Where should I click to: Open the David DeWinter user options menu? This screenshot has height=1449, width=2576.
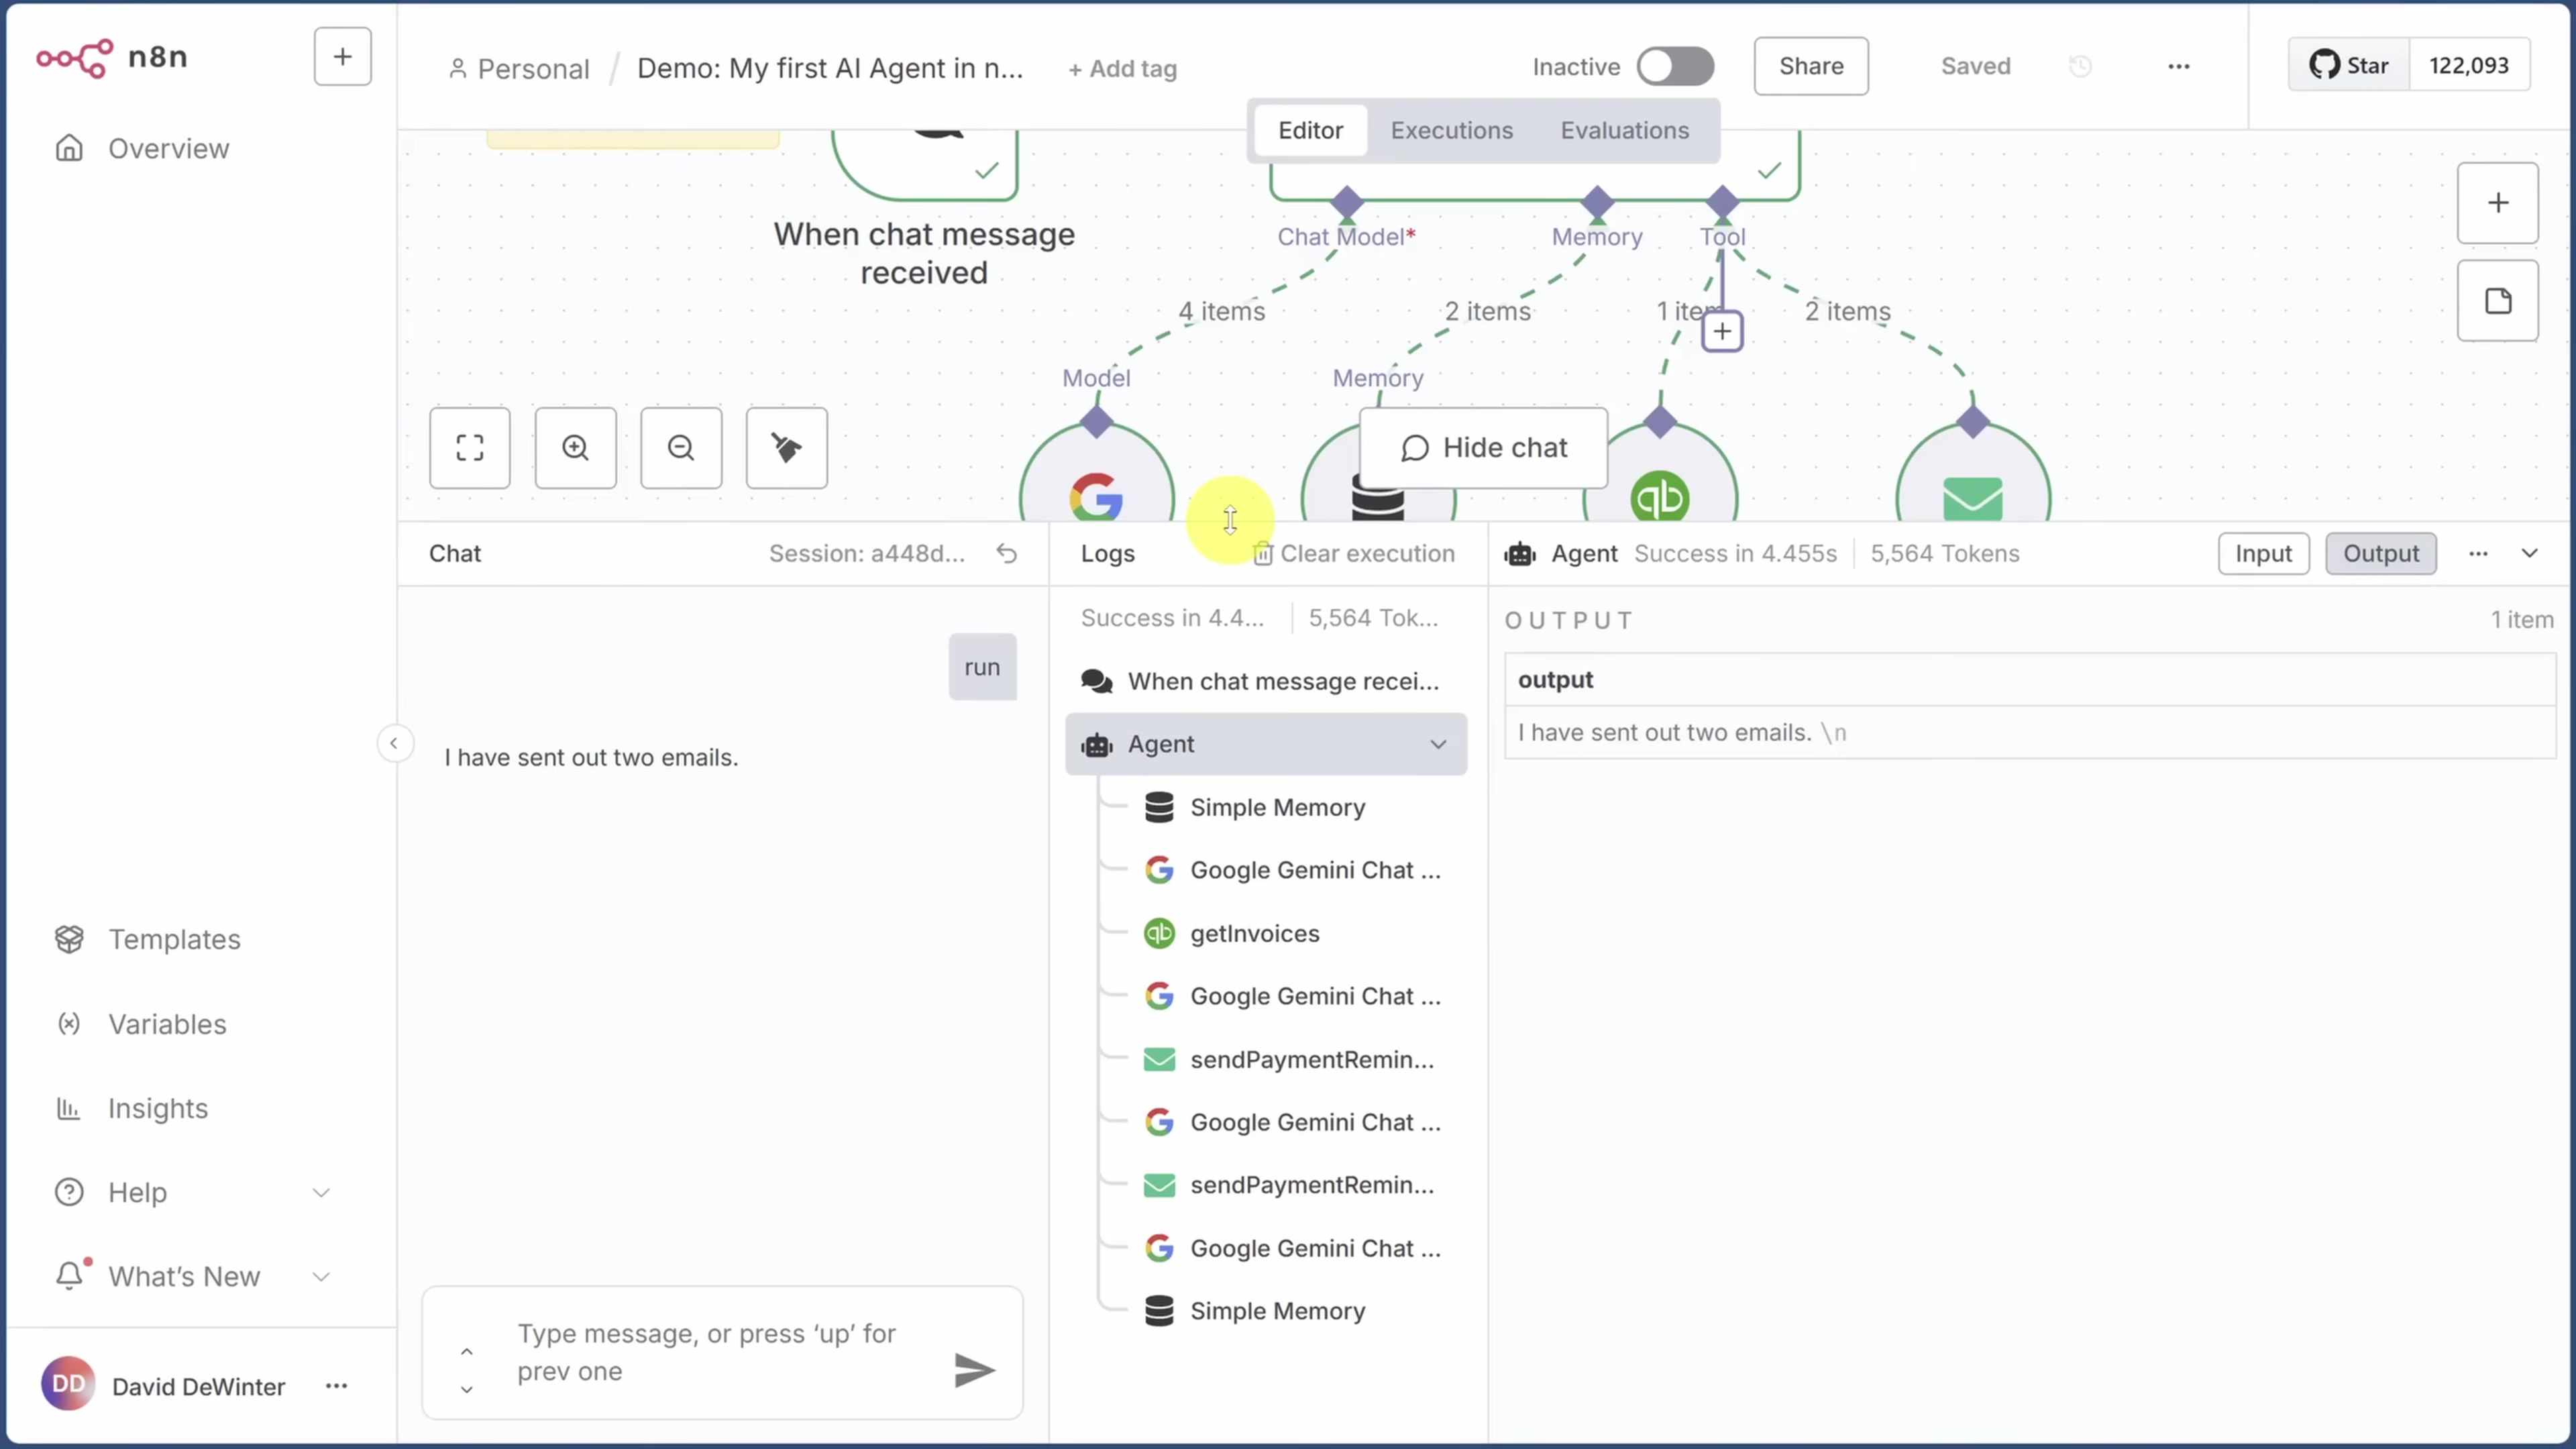coord(336,1386)
